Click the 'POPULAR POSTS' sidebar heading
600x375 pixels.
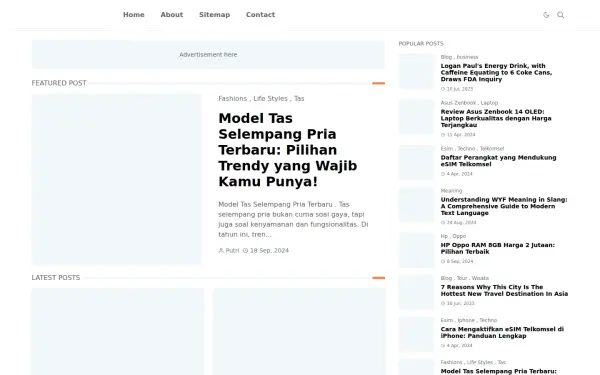coord(421,44)
